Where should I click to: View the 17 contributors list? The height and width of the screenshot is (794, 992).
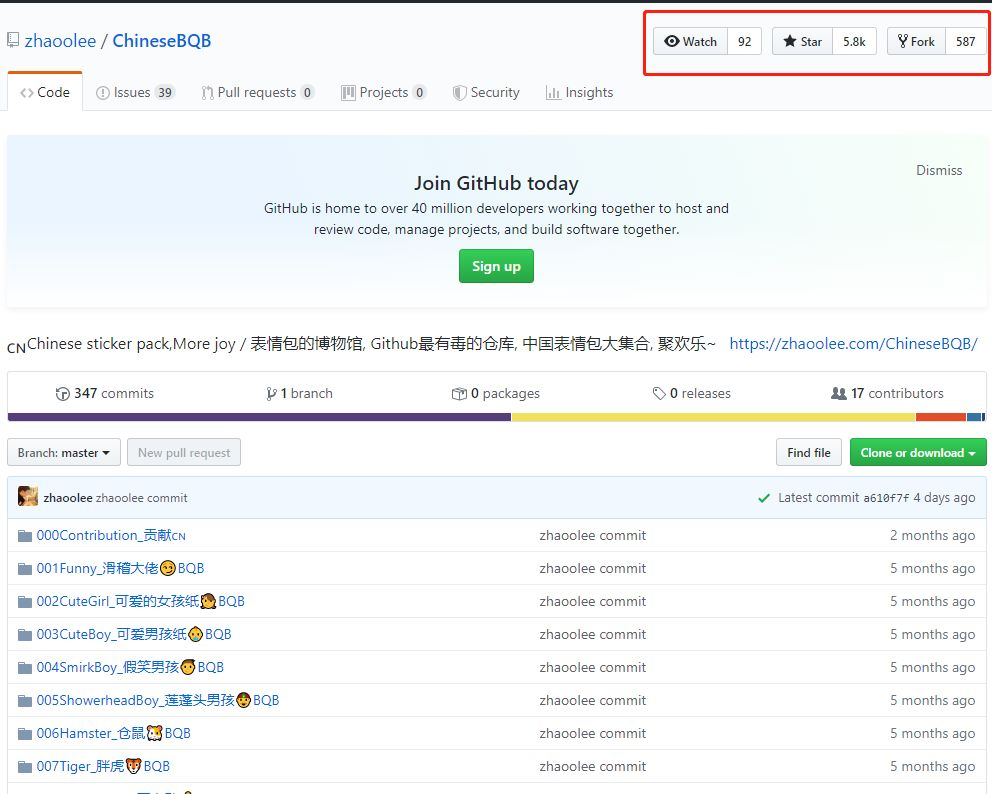887,394
